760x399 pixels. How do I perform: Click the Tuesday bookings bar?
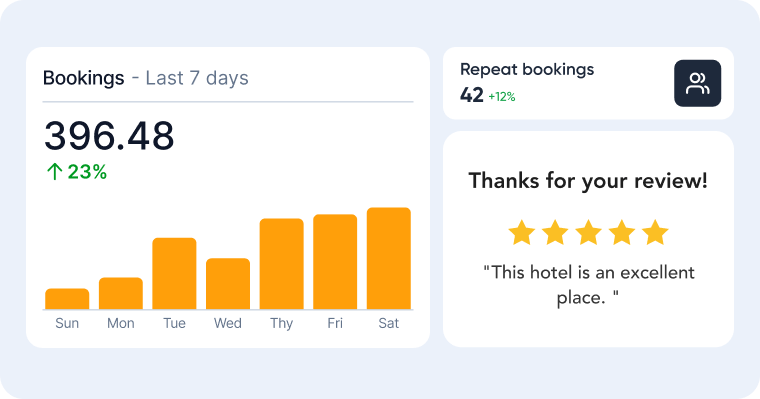[x=174, y=273]
